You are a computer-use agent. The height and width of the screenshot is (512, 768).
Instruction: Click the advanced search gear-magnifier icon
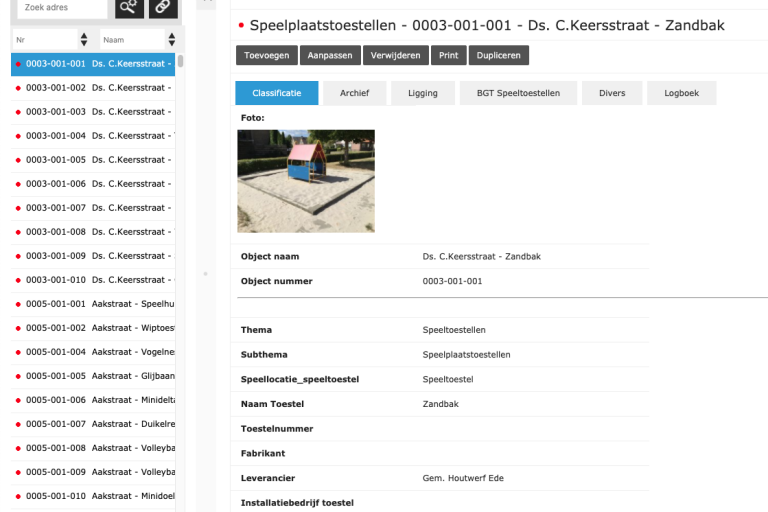pos(128,7)
